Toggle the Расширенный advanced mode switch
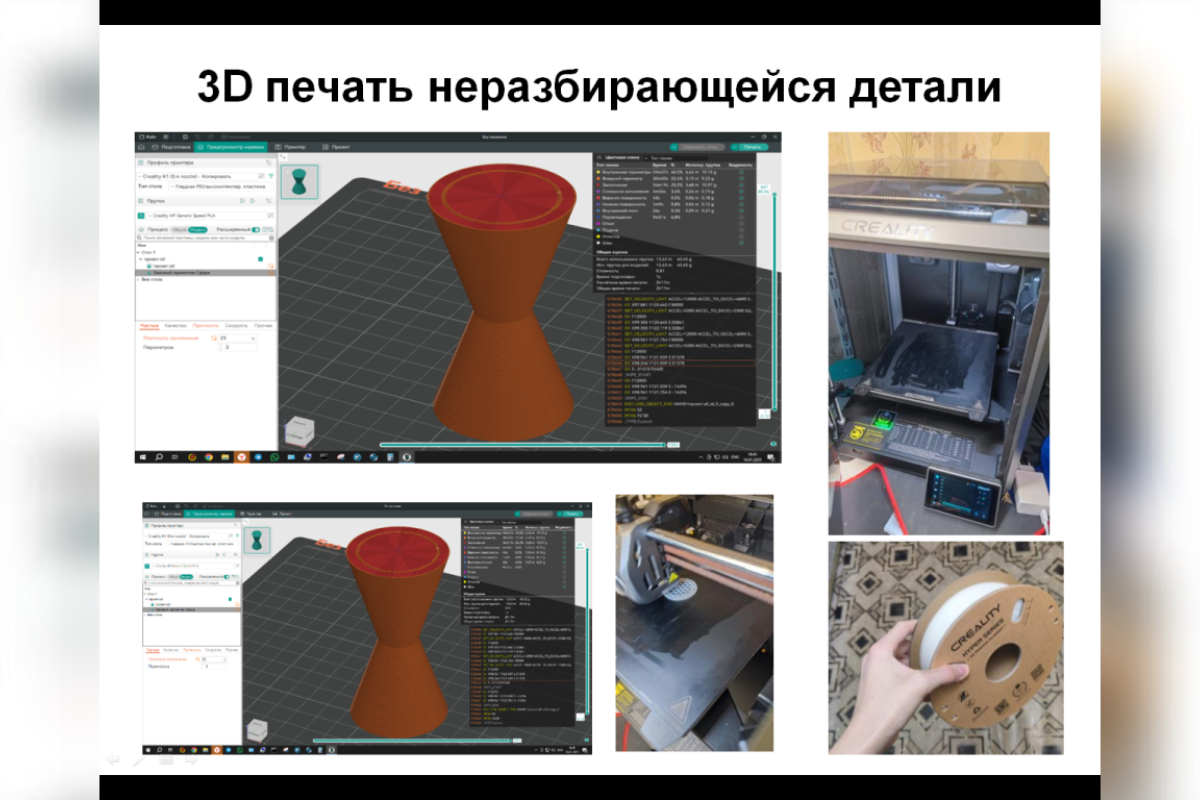This screenshot has height=800, width=1200. (x=255, y=229)
